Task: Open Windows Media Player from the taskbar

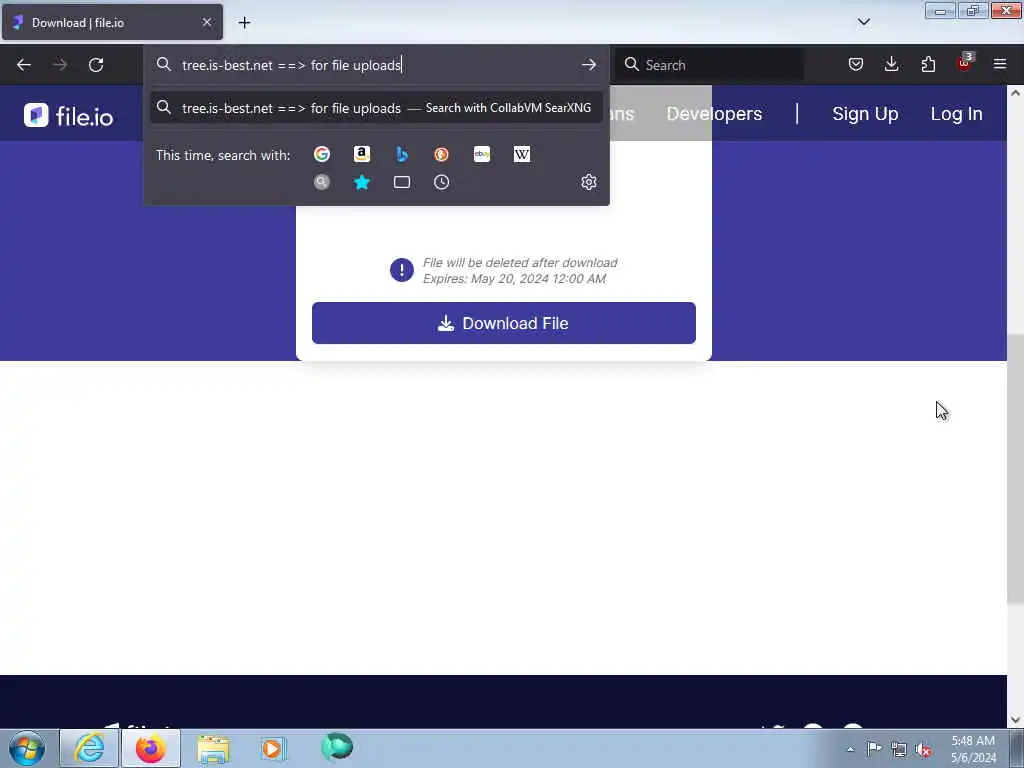Action: pyautogui.click(x=273, y=748)
